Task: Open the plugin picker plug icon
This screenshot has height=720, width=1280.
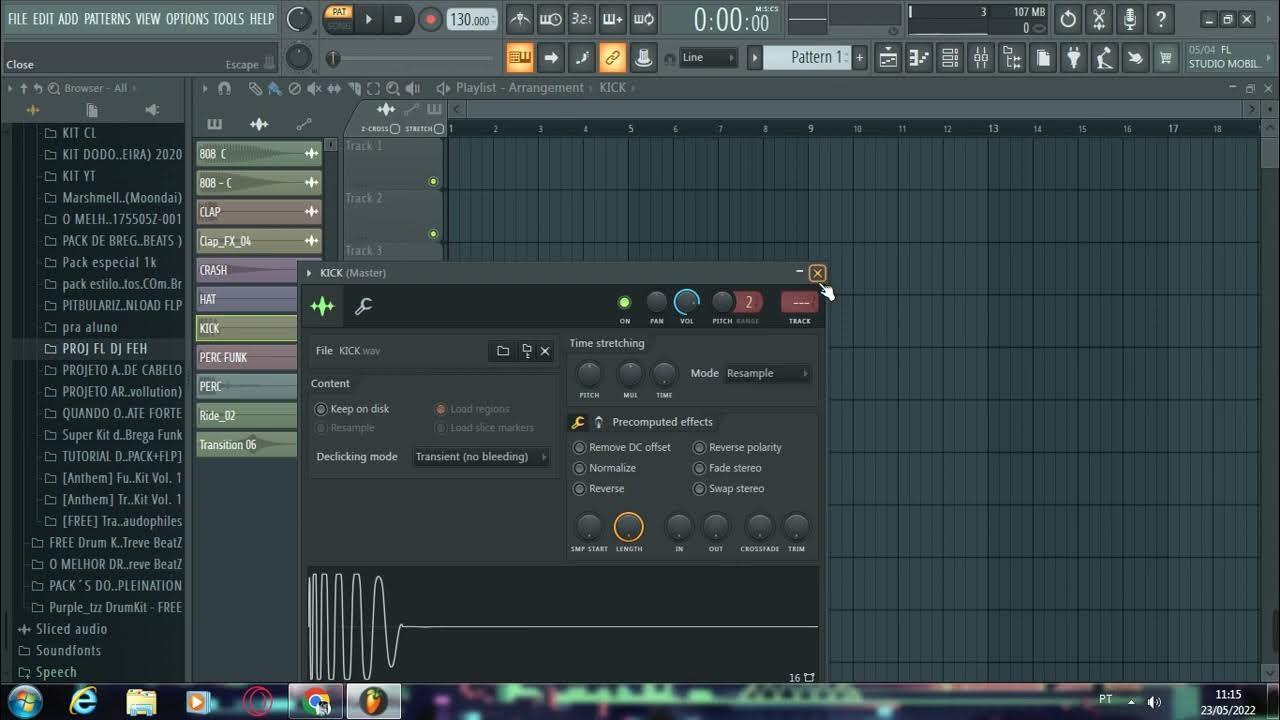Action: point(1073,58)
